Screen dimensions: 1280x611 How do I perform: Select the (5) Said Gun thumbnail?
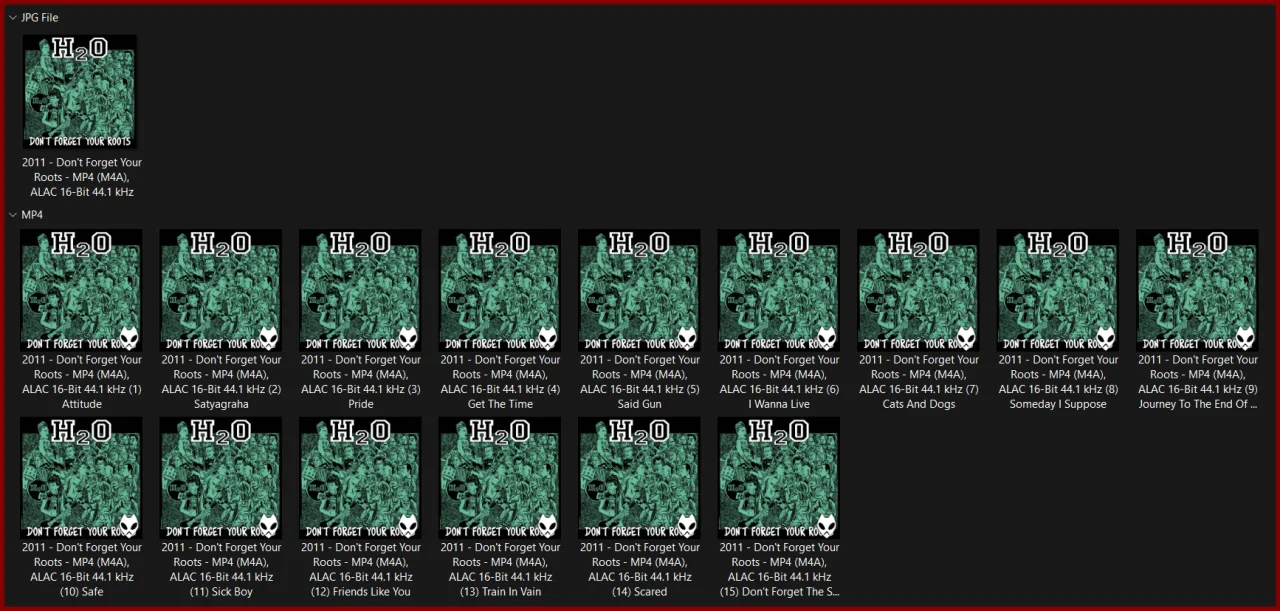639,290
